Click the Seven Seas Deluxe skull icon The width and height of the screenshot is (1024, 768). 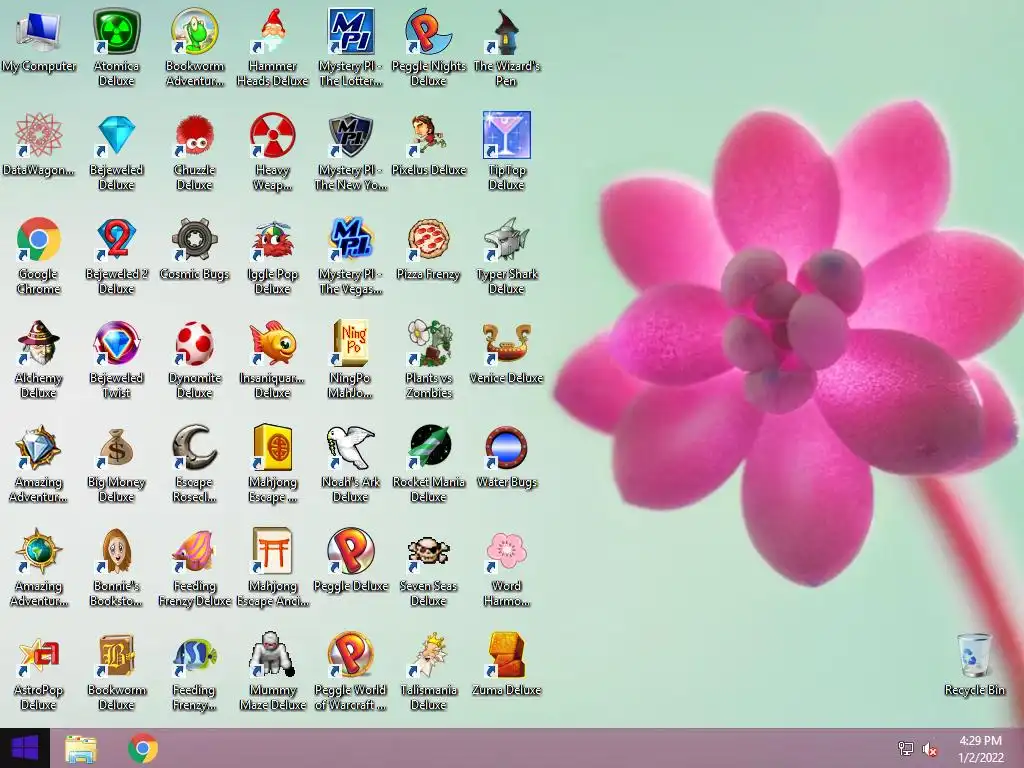[x=428, y=551]
